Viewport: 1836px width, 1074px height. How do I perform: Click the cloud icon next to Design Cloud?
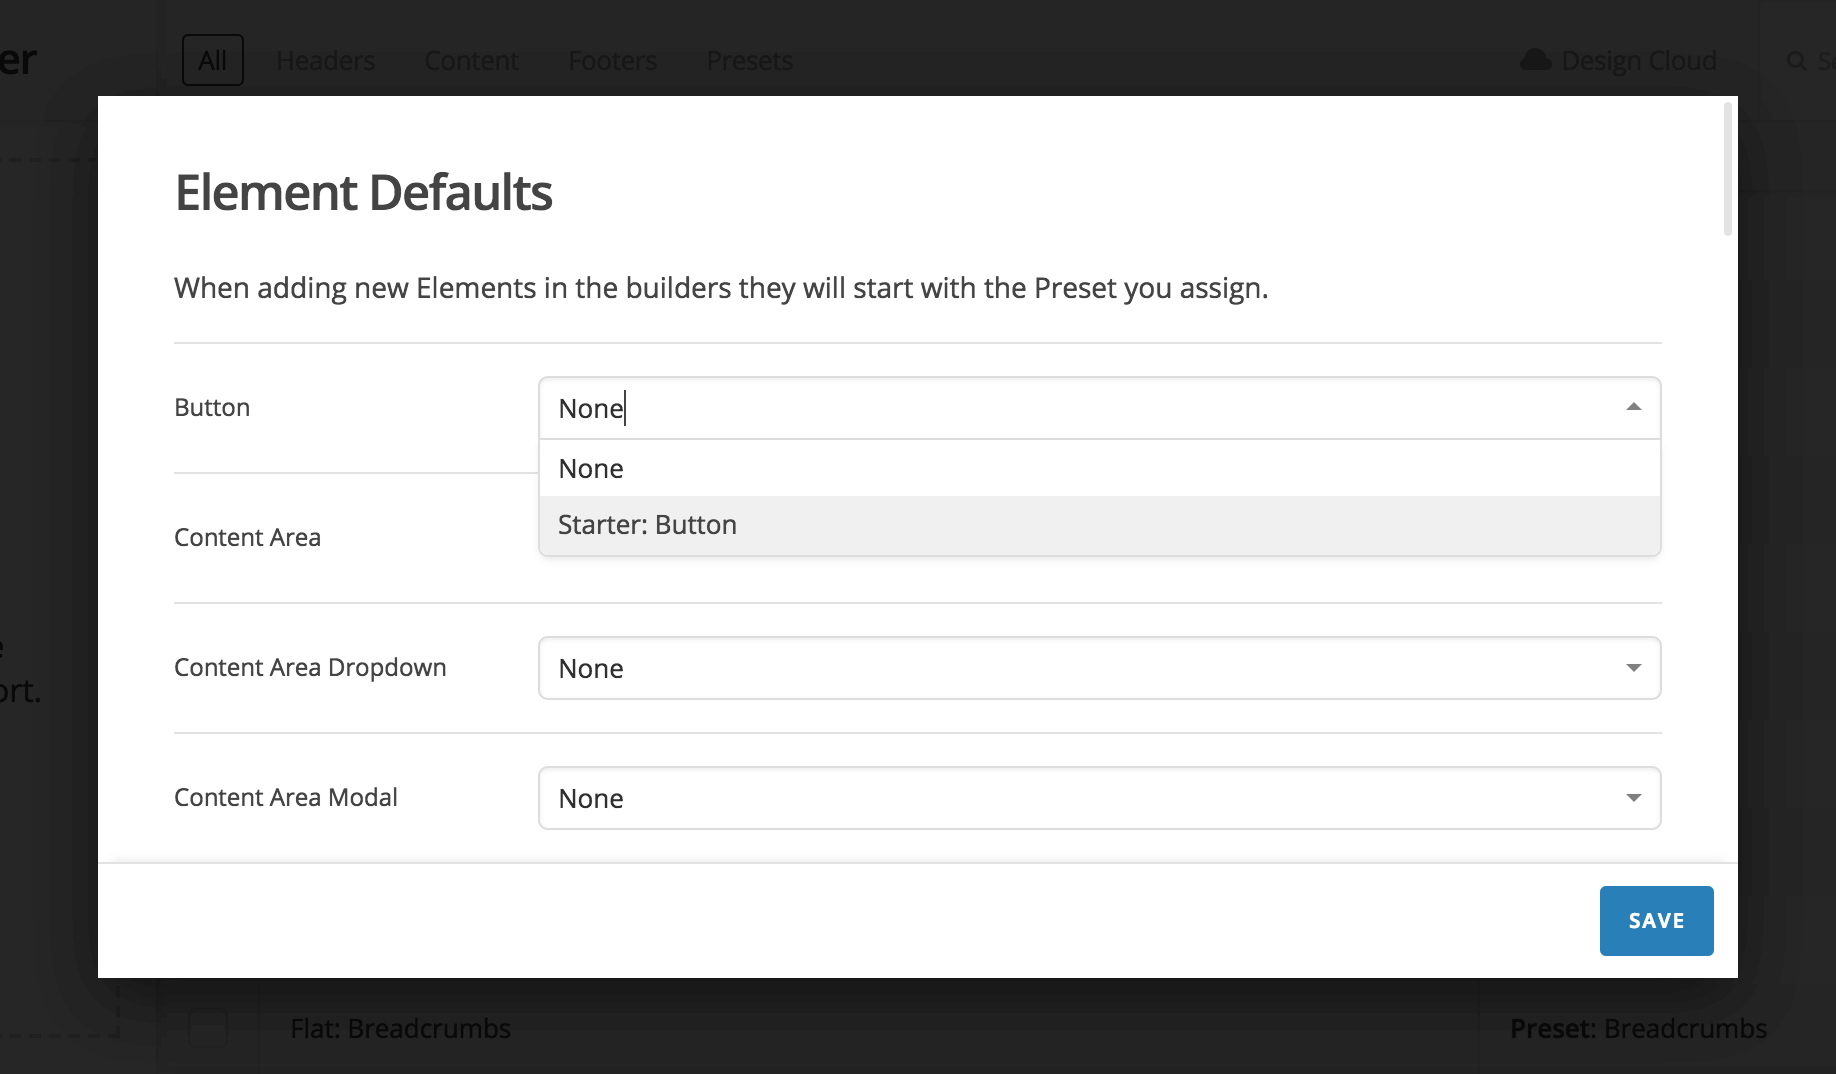pyautogui.click(x=1534, y=60)
